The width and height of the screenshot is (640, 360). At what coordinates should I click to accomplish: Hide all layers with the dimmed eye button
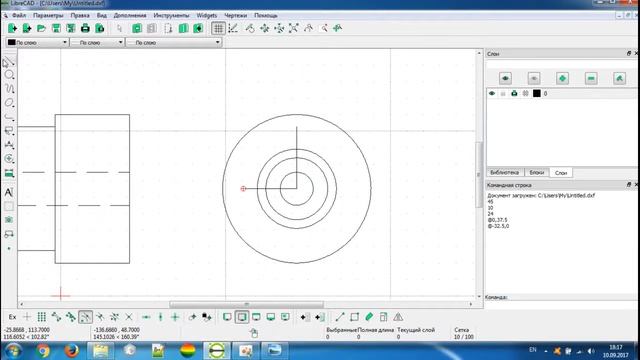(534, 78)
